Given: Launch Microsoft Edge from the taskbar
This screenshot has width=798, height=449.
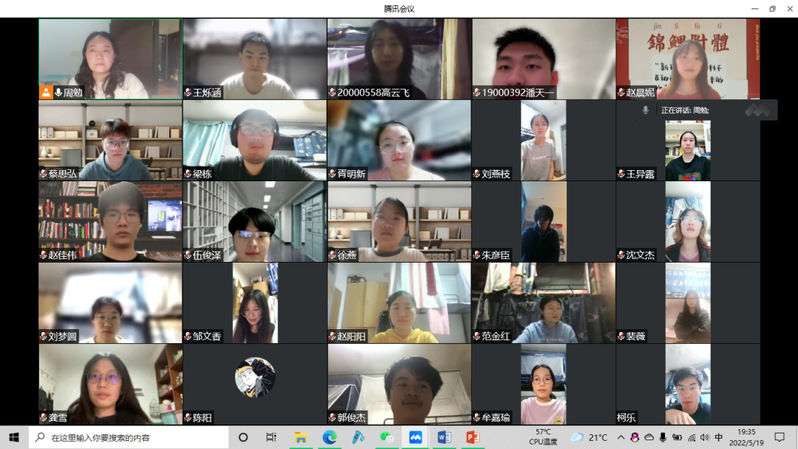Looking at the screenshot, I should coord(329,437).
